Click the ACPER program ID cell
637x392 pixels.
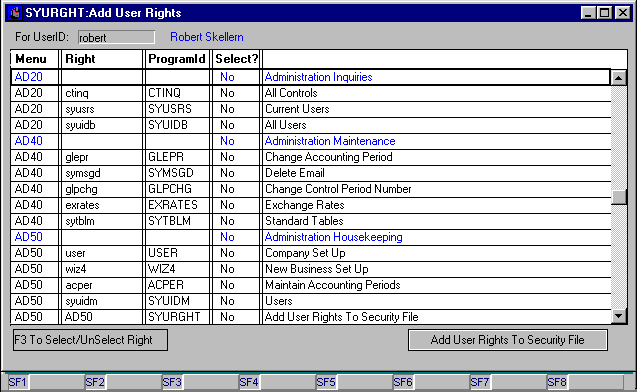click(x=177, y=285)
